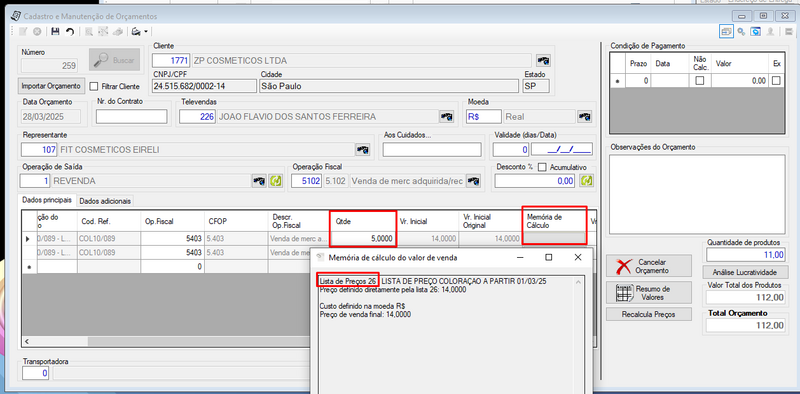The width and height of the screenshot is (800, 394).
Task: Click the Análise Lucratividade button
Action: [x=745, y=272]
